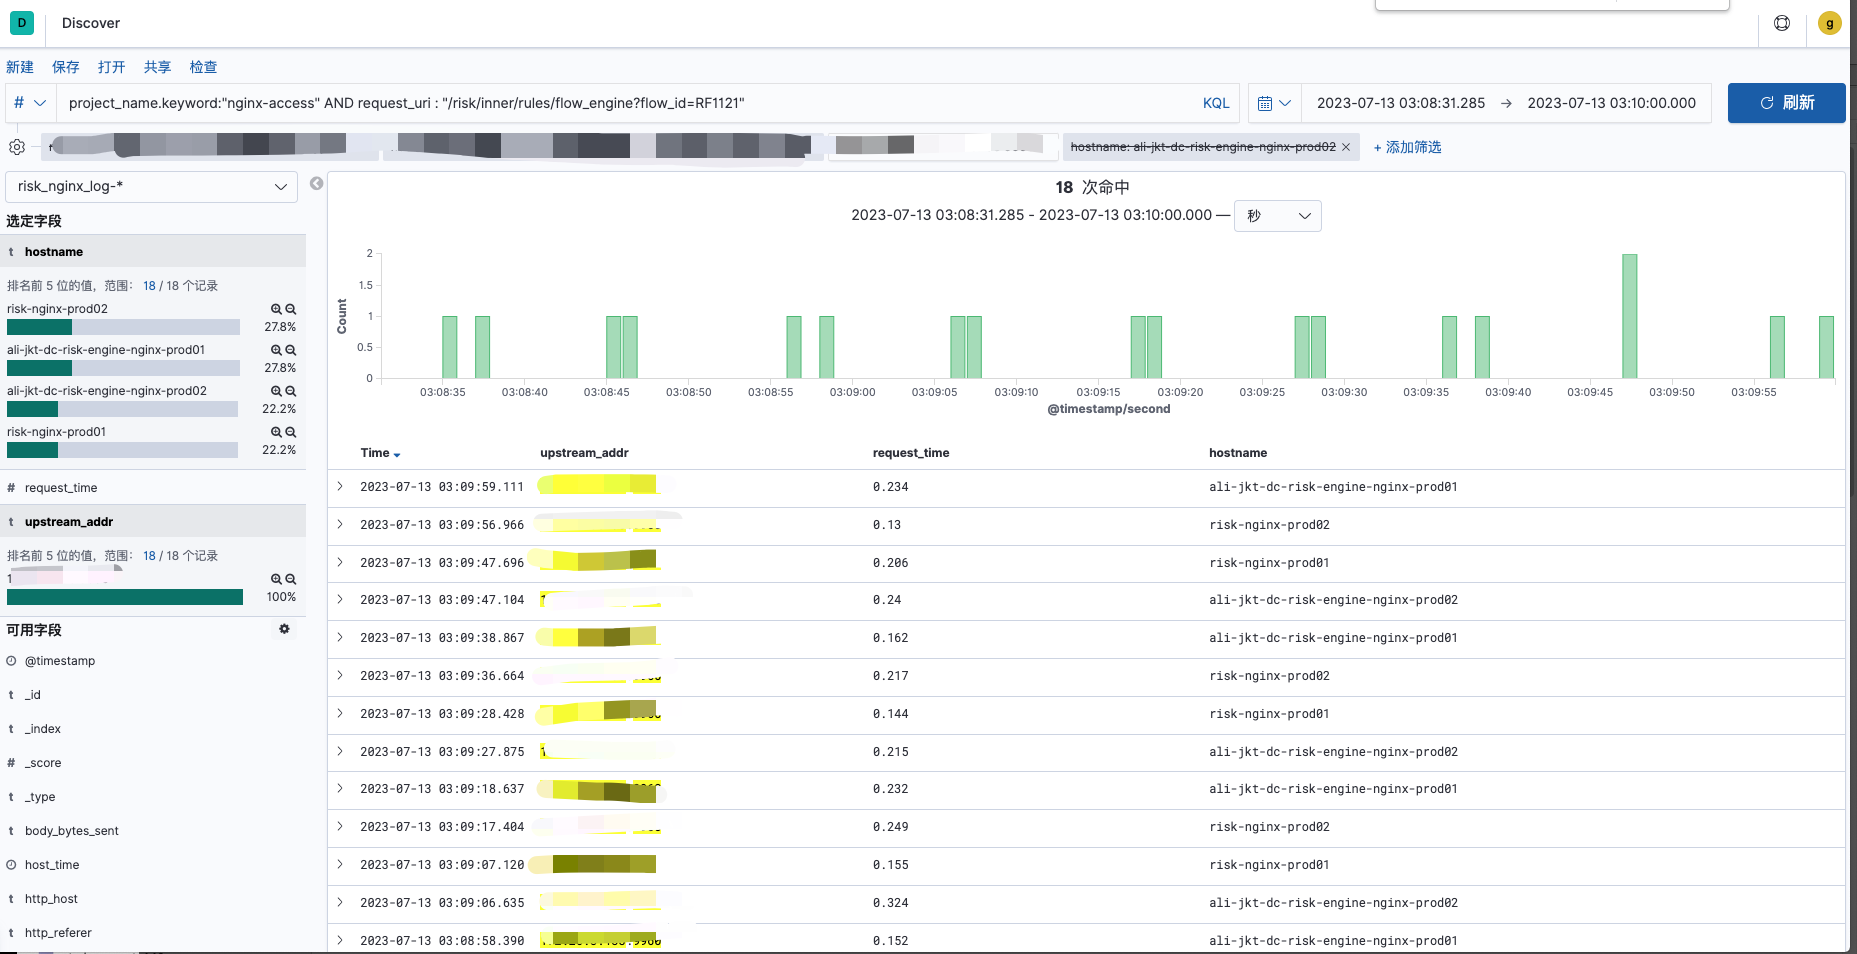1857x954 pixels.
Task: Expand the 03:09:36.664 document row
Action: [x=340, y=675]
